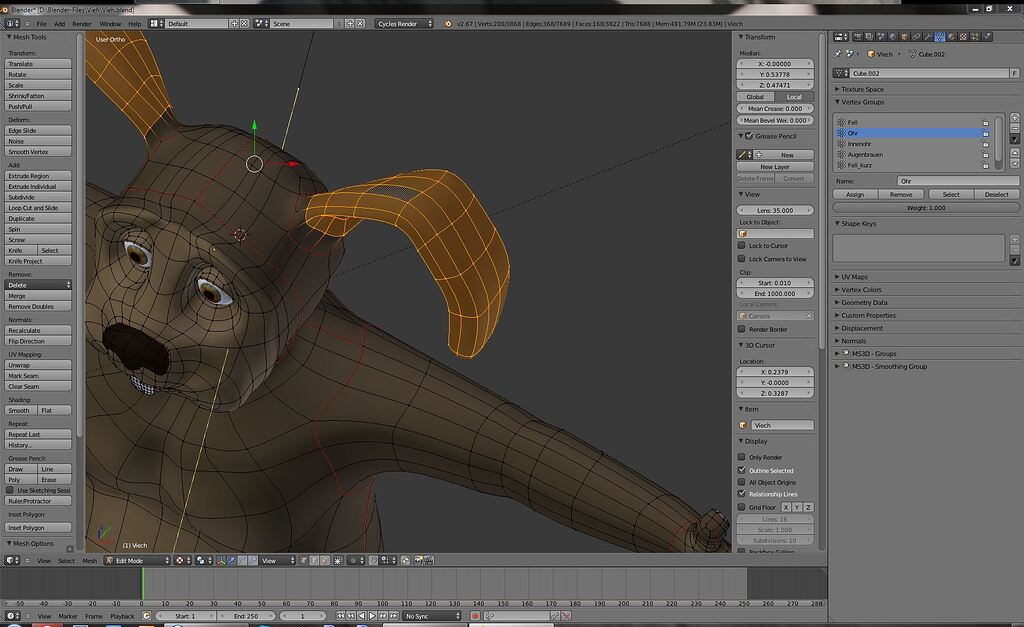This screenshot has width=1024, height=627.
Task: Click the play animation button in timeline
Action: [x=372, y=616]
